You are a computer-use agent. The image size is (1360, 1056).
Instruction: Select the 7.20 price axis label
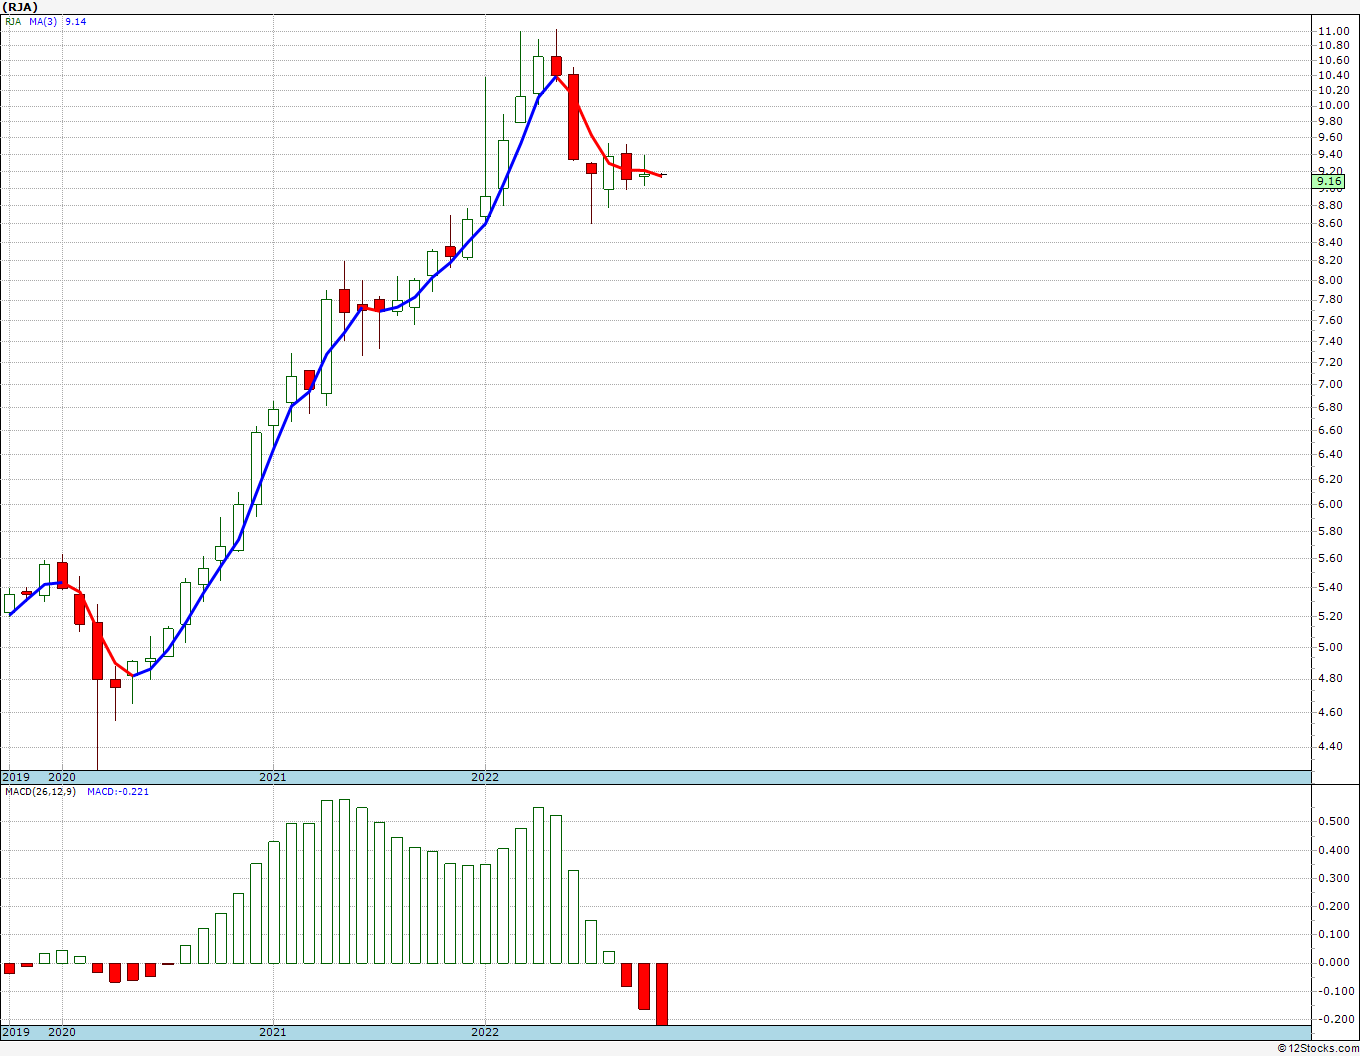pos(1331,362)
